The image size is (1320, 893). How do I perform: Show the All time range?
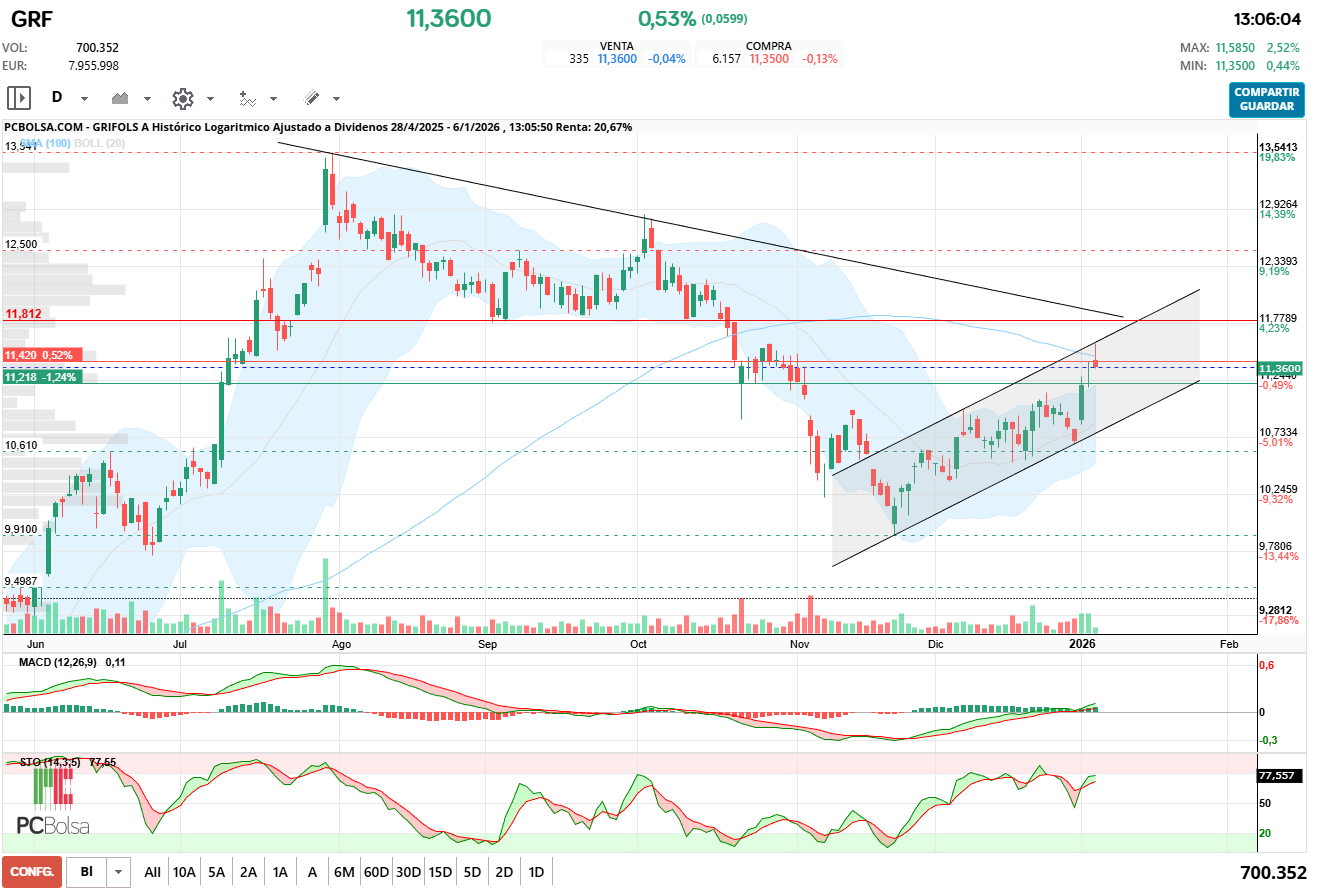click(x=152, y=872)
